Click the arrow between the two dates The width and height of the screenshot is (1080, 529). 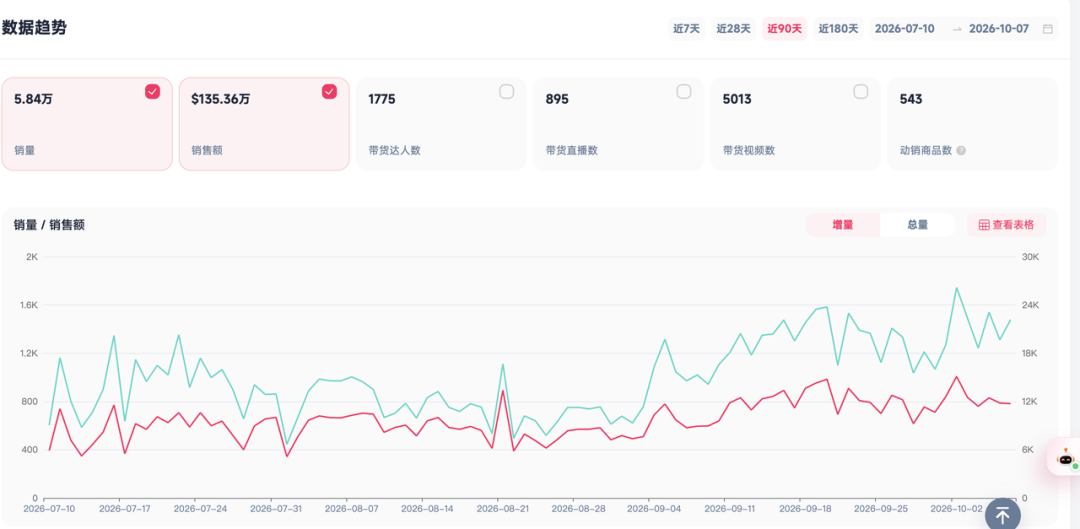tap(957, 29)
